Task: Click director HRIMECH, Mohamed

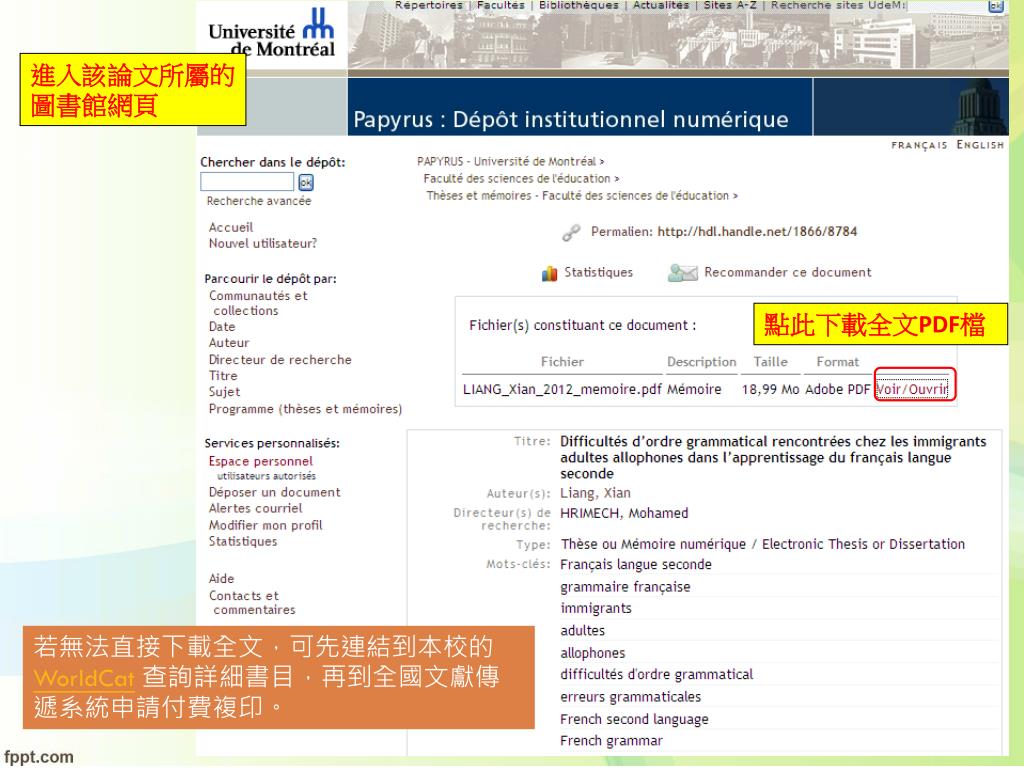Action: point(624,513)
